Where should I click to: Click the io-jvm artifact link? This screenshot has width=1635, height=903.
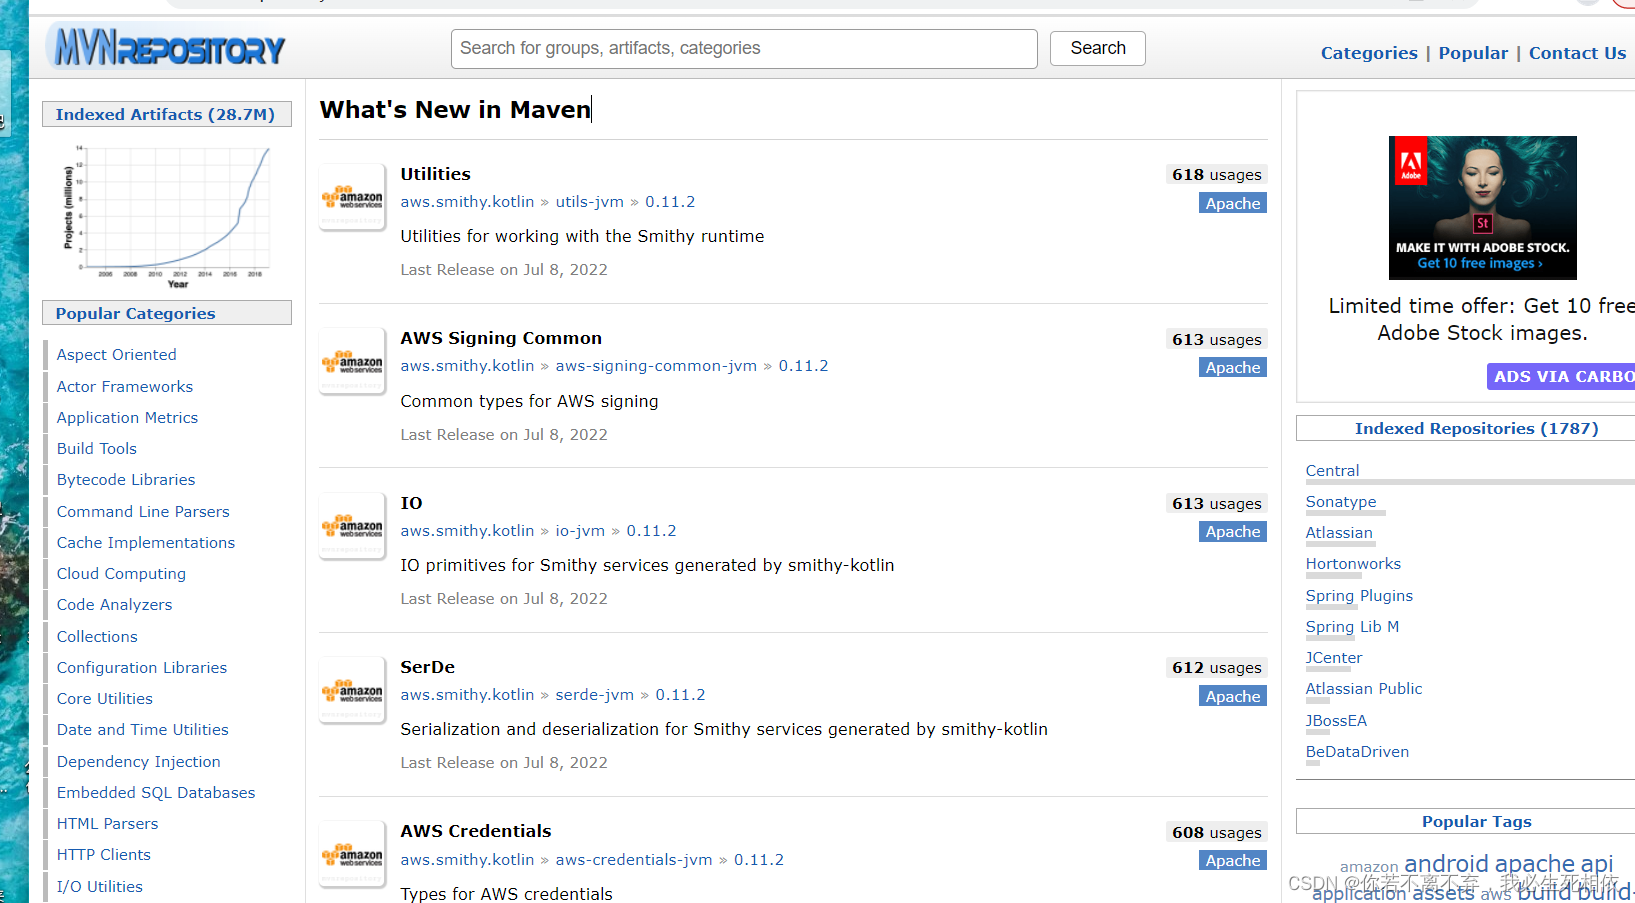point(580,530)
